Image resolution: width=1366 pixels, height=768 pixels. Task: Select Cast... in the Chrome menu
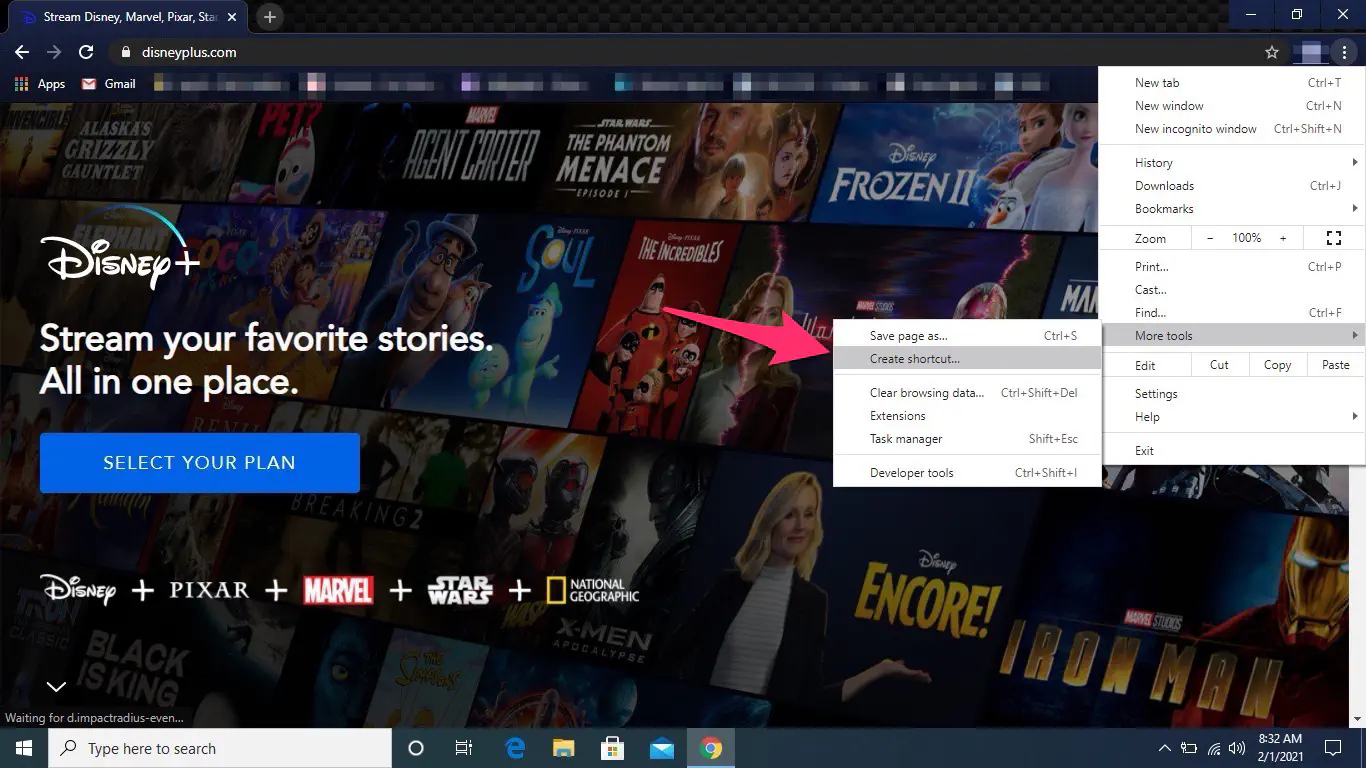1232,290
